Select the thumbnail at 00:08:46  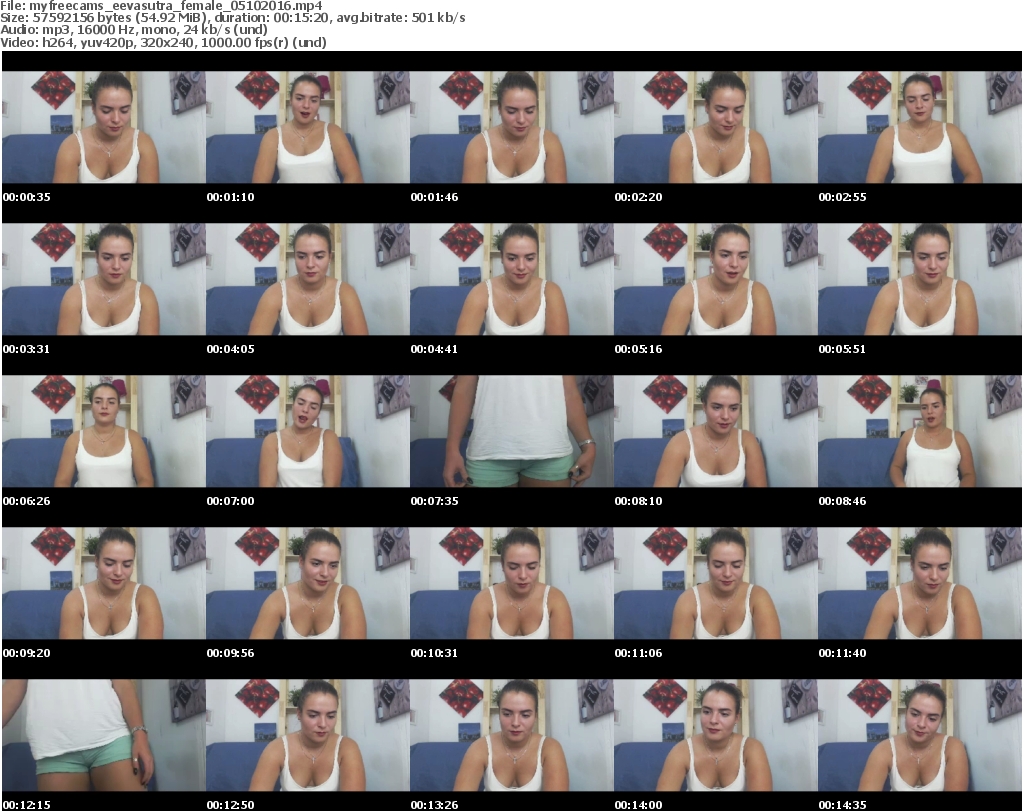point(919,431)
